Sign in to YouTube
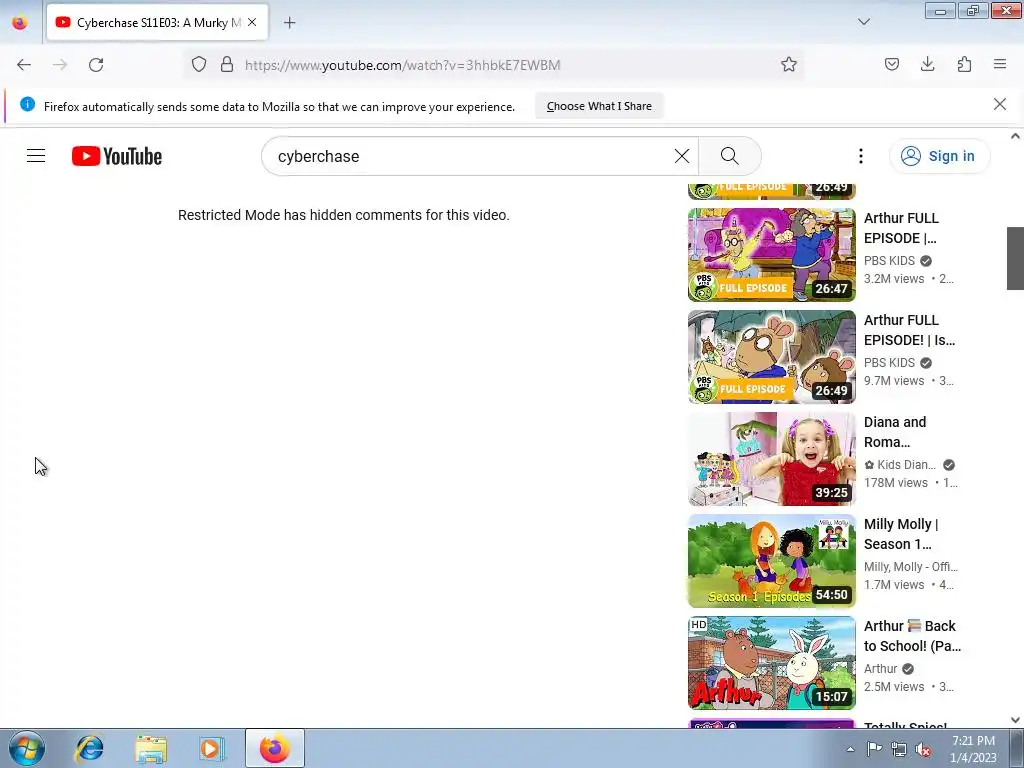1024x768 pixels. [x=939, y=156]
